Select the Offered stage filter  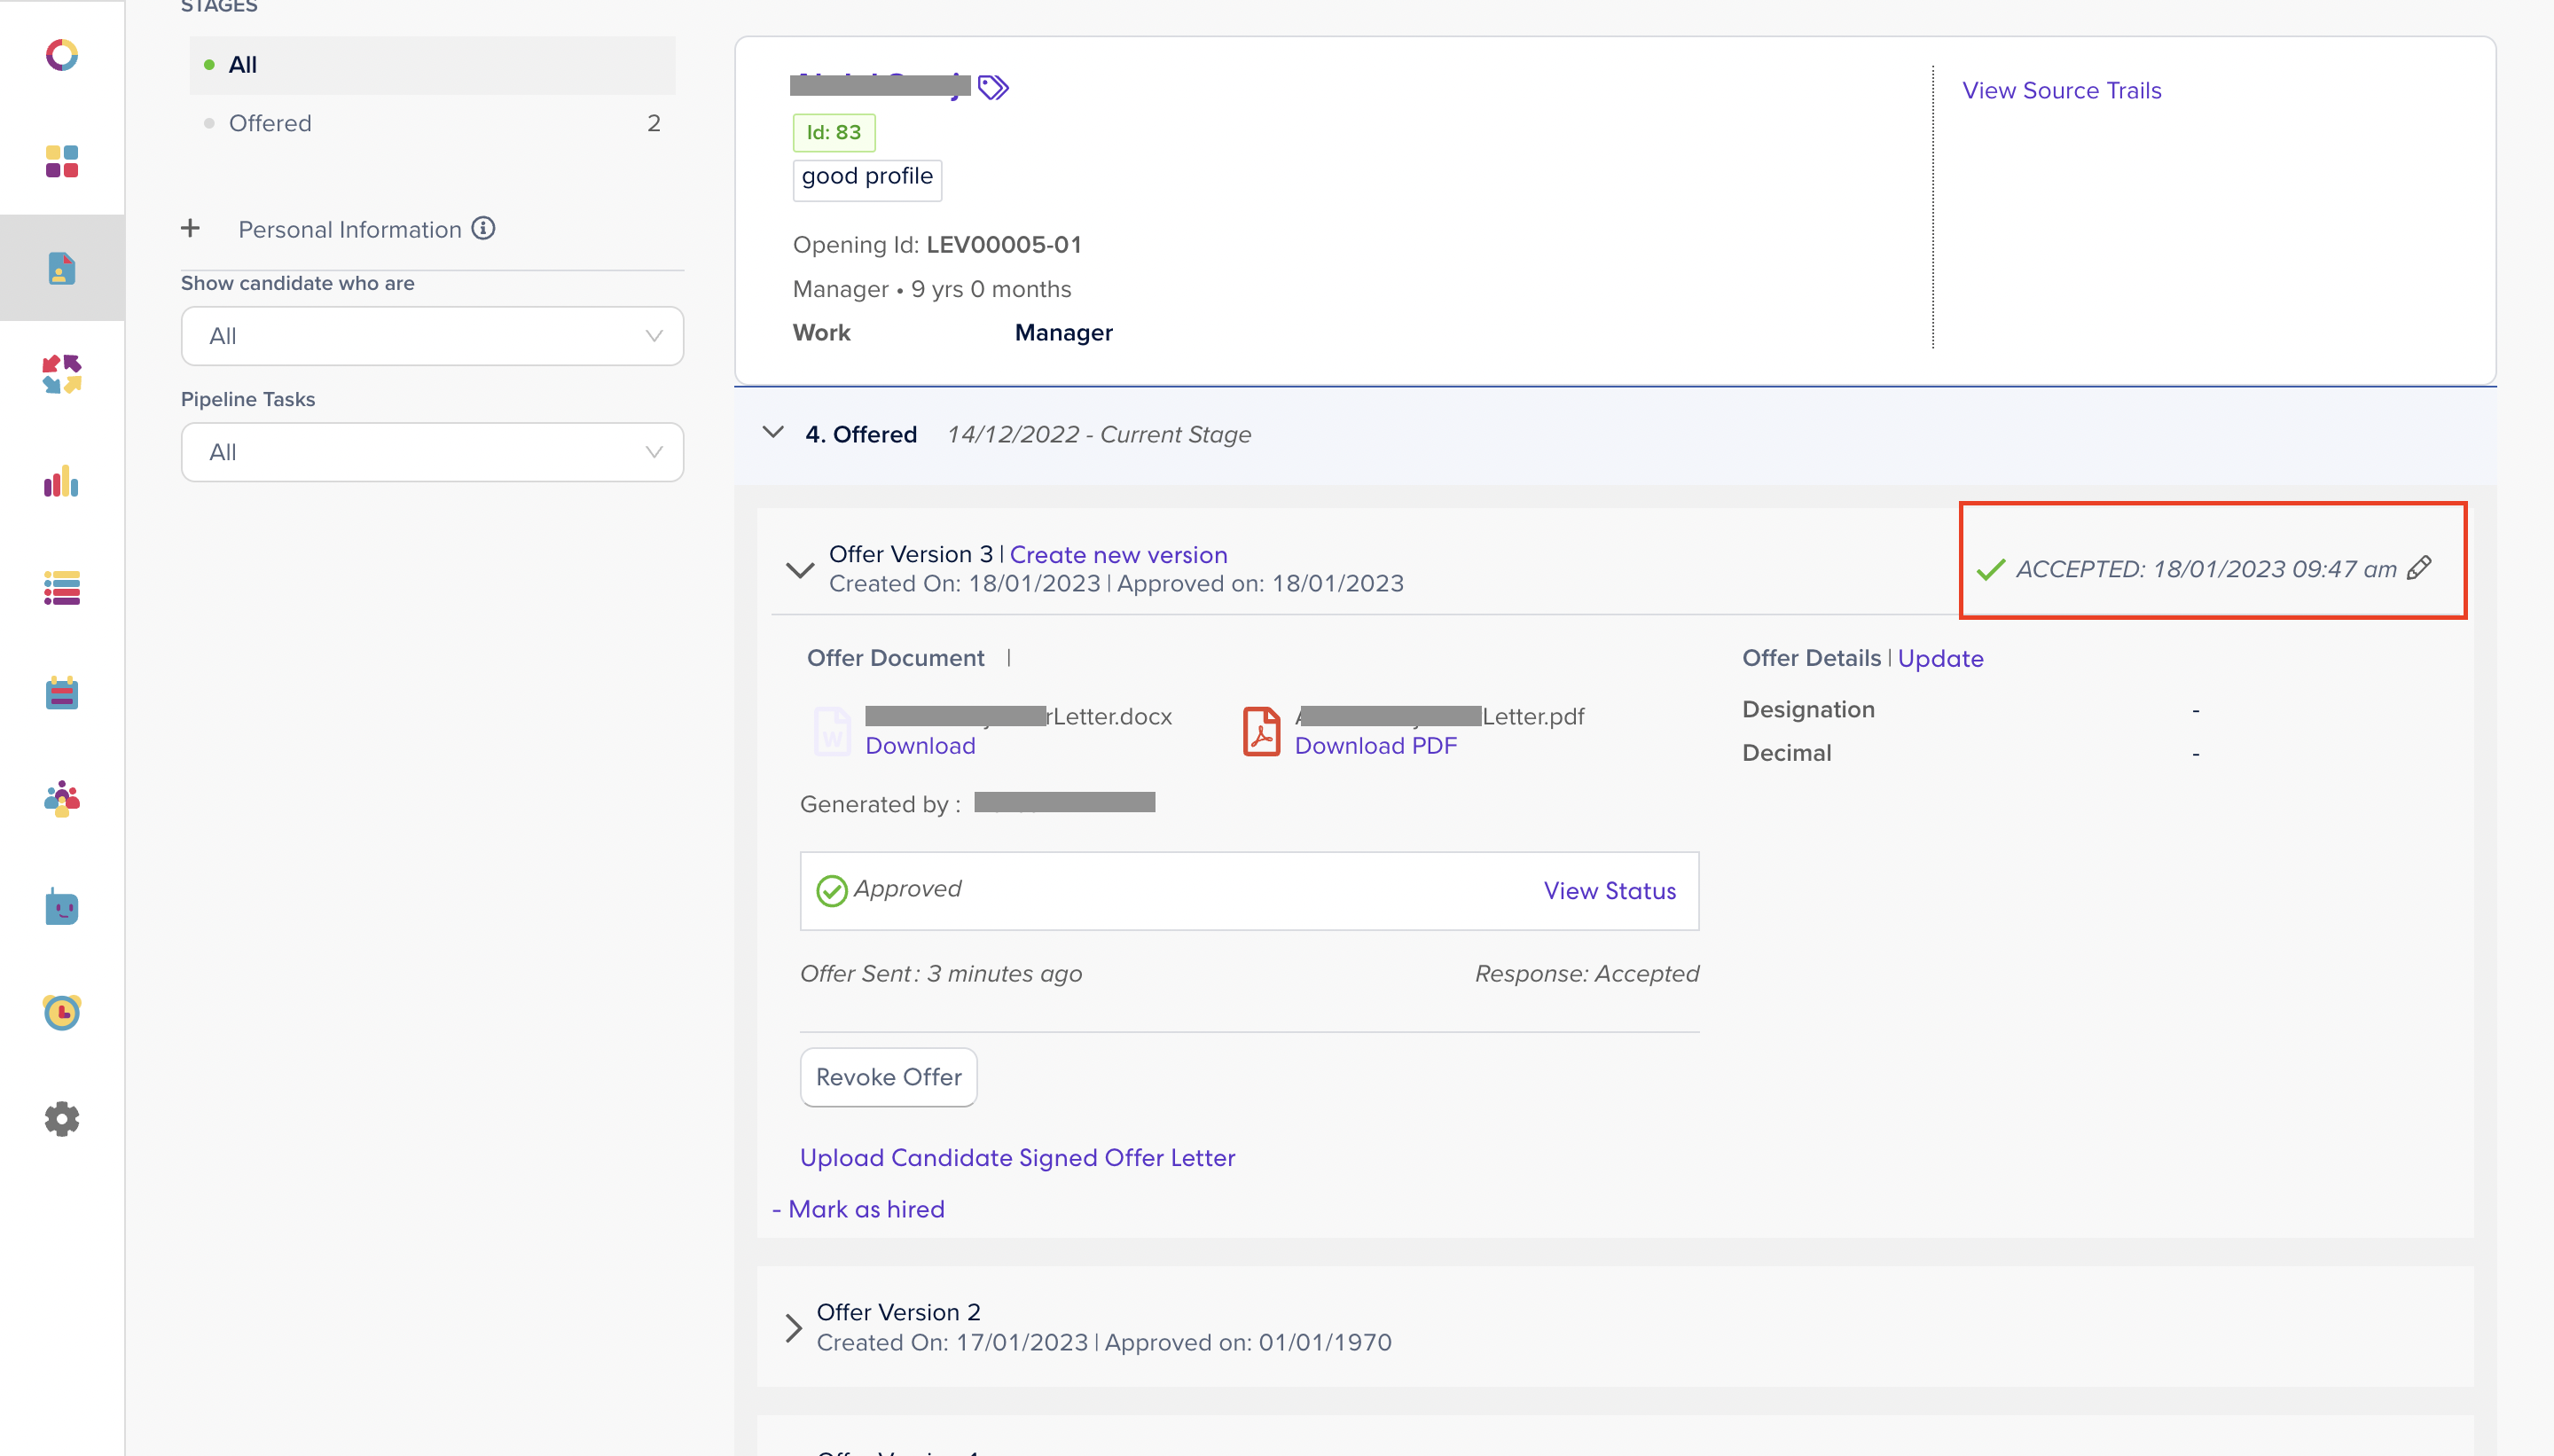click(x=432, y=123)
